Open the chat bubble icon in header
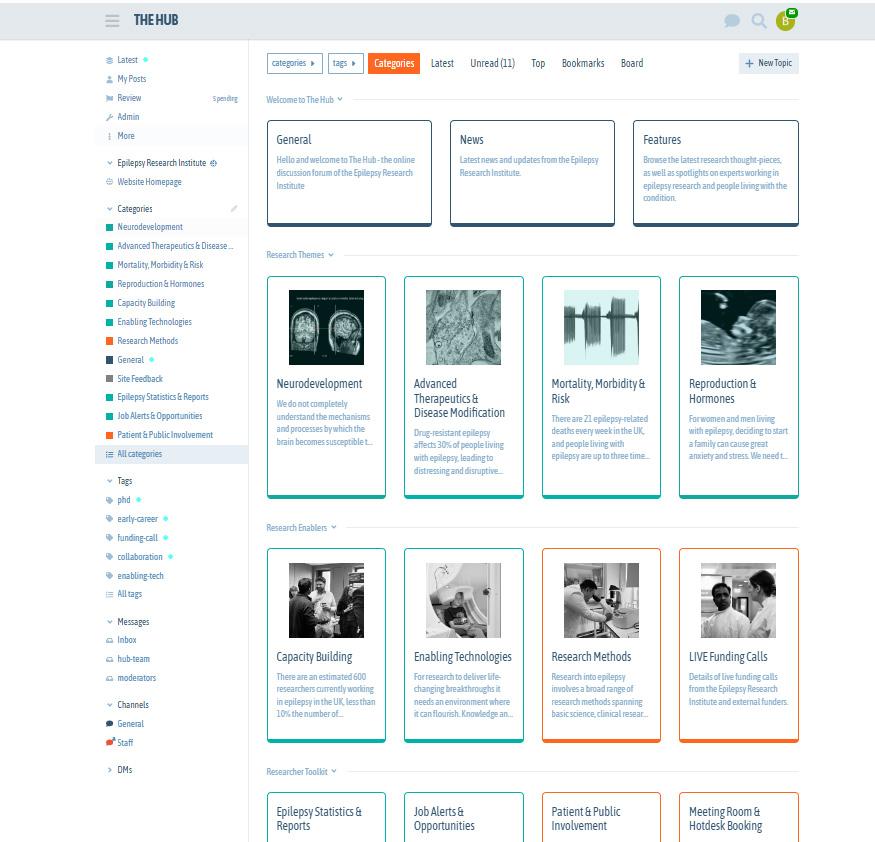This screenshot has width=875, height=842. tap(732, 21)
